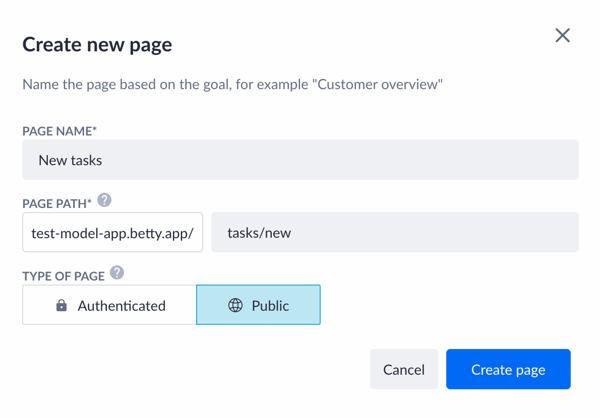Click the PAGE NAME field label

tap(57, 131)
